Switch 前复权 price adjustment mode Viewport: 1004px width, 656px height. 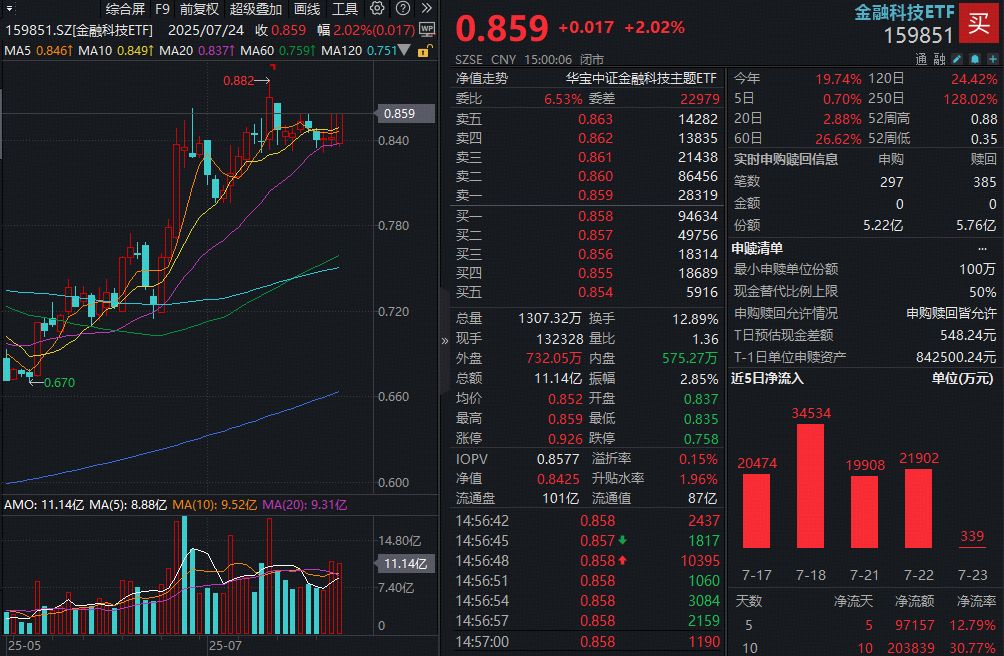199,9
